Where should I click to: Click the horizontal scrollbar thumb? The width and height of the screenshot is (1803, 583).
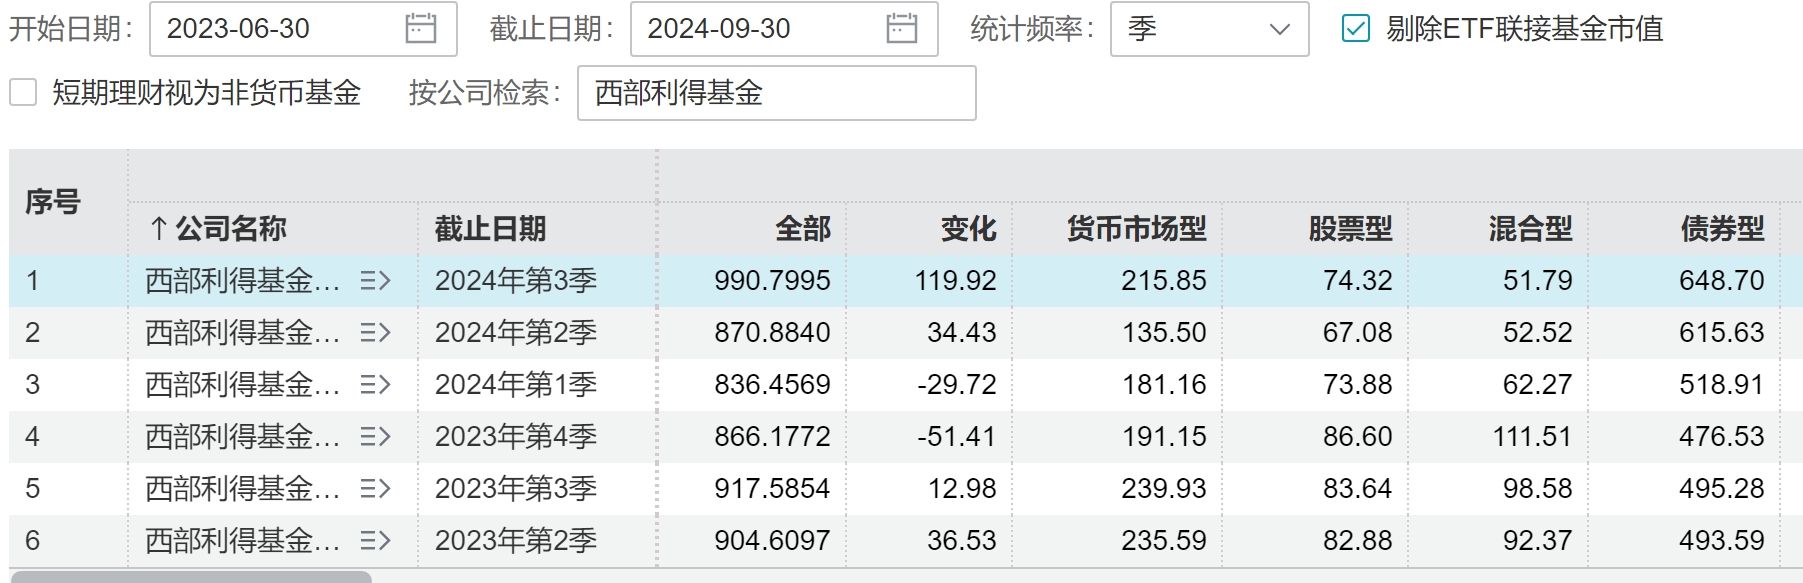click(x=190, y=577)
